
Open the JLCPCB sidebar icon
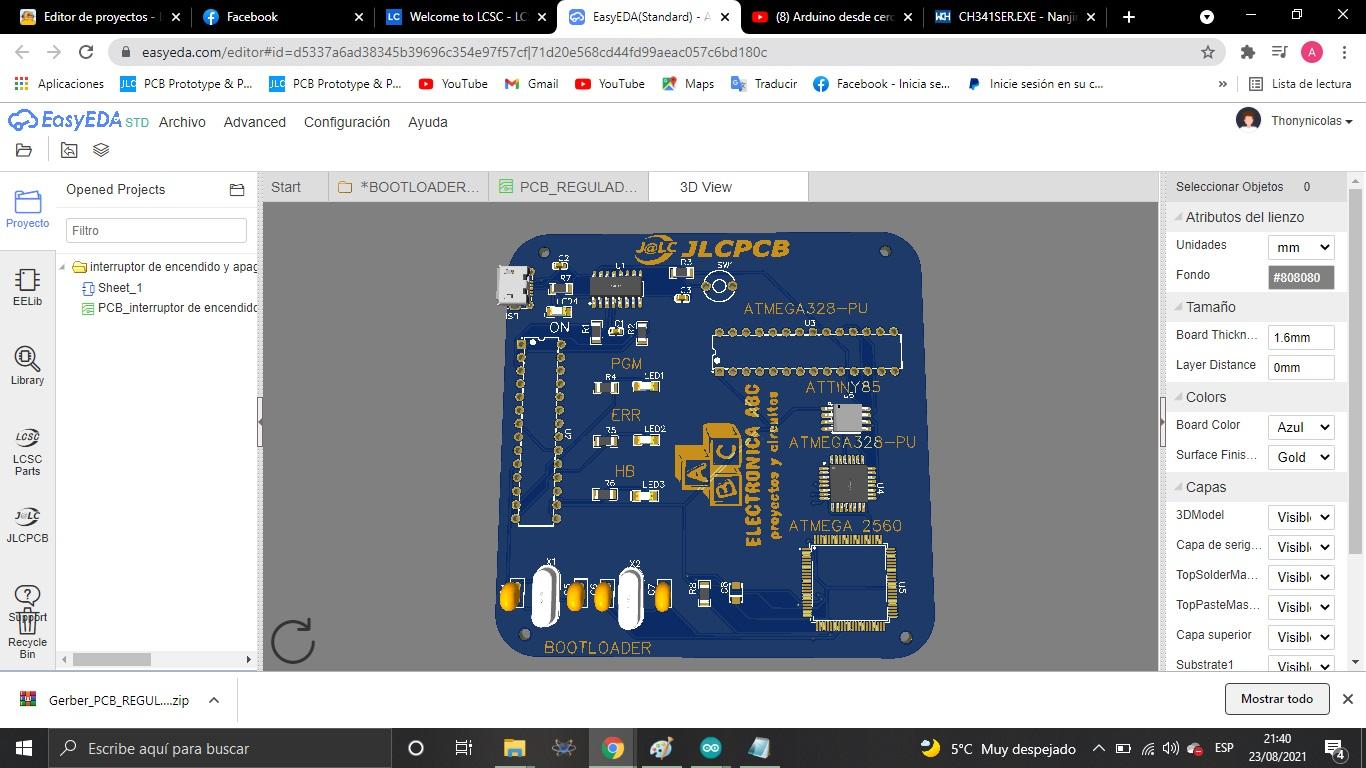[x=28, y=524]
